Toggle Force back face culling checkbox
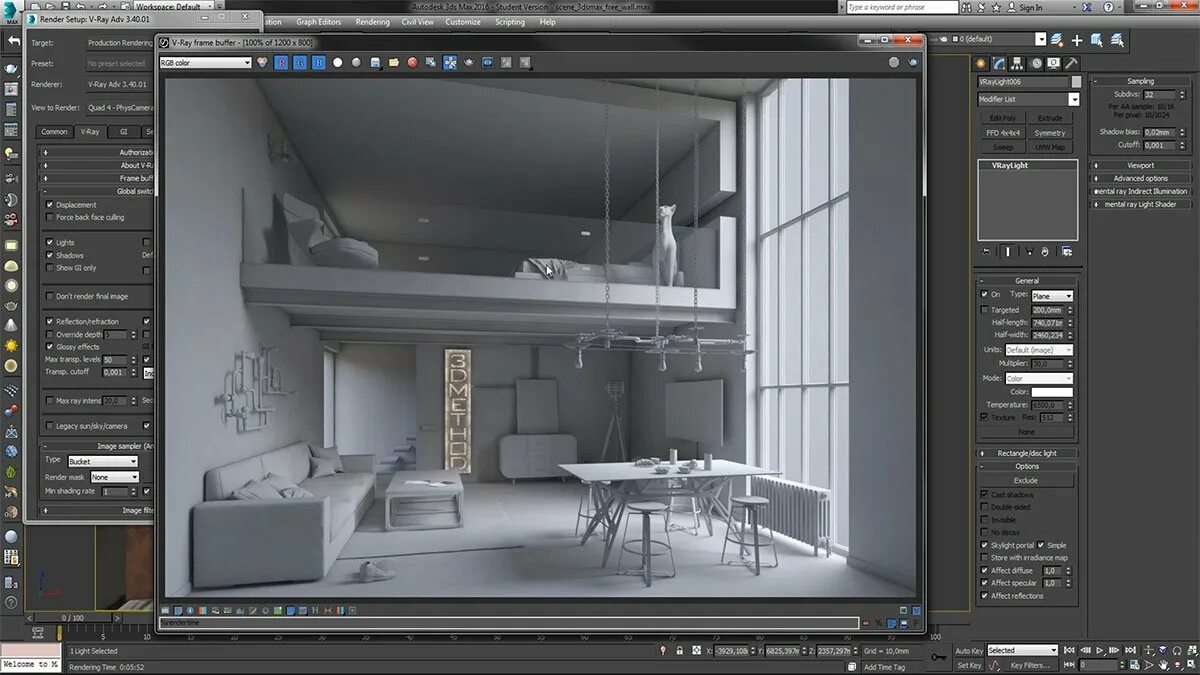Screen dimensions: 1200x675 [50, 217]
